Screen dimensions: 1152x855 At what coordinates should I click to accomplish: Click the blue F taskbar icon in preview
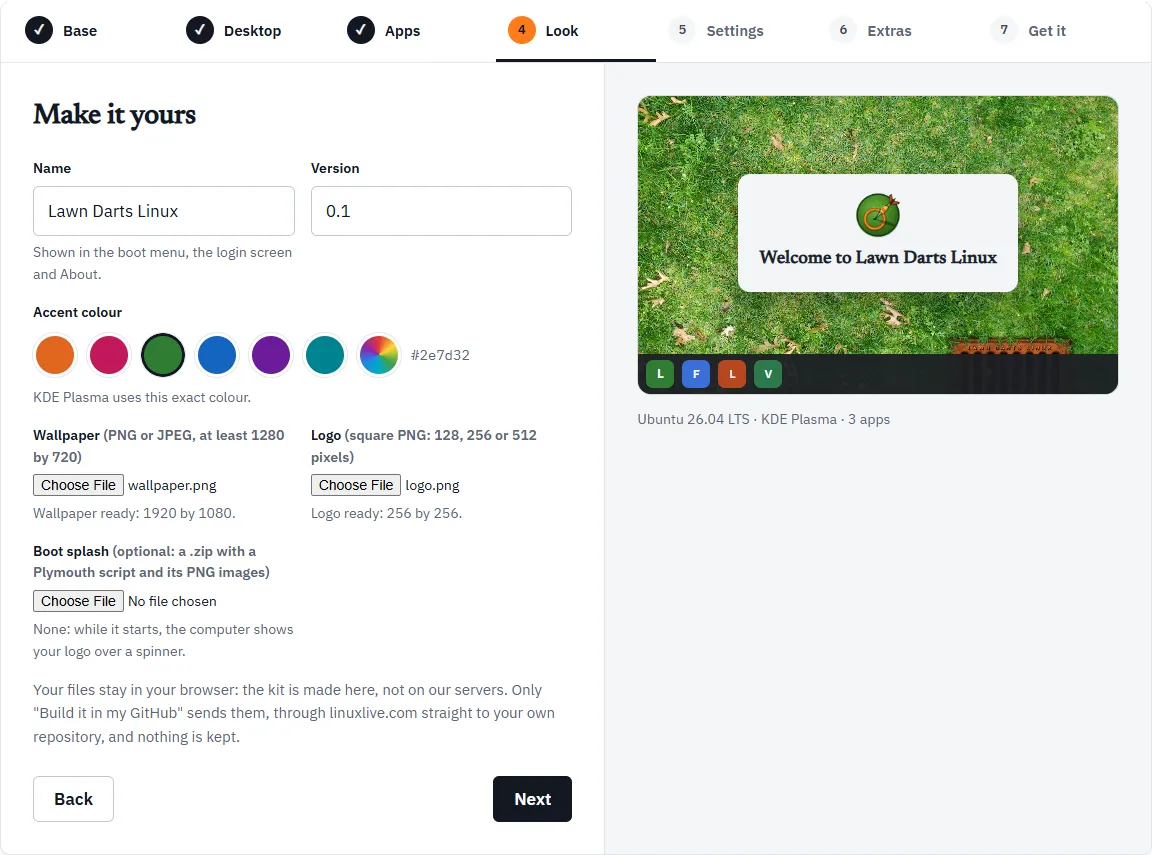[696, 374]
